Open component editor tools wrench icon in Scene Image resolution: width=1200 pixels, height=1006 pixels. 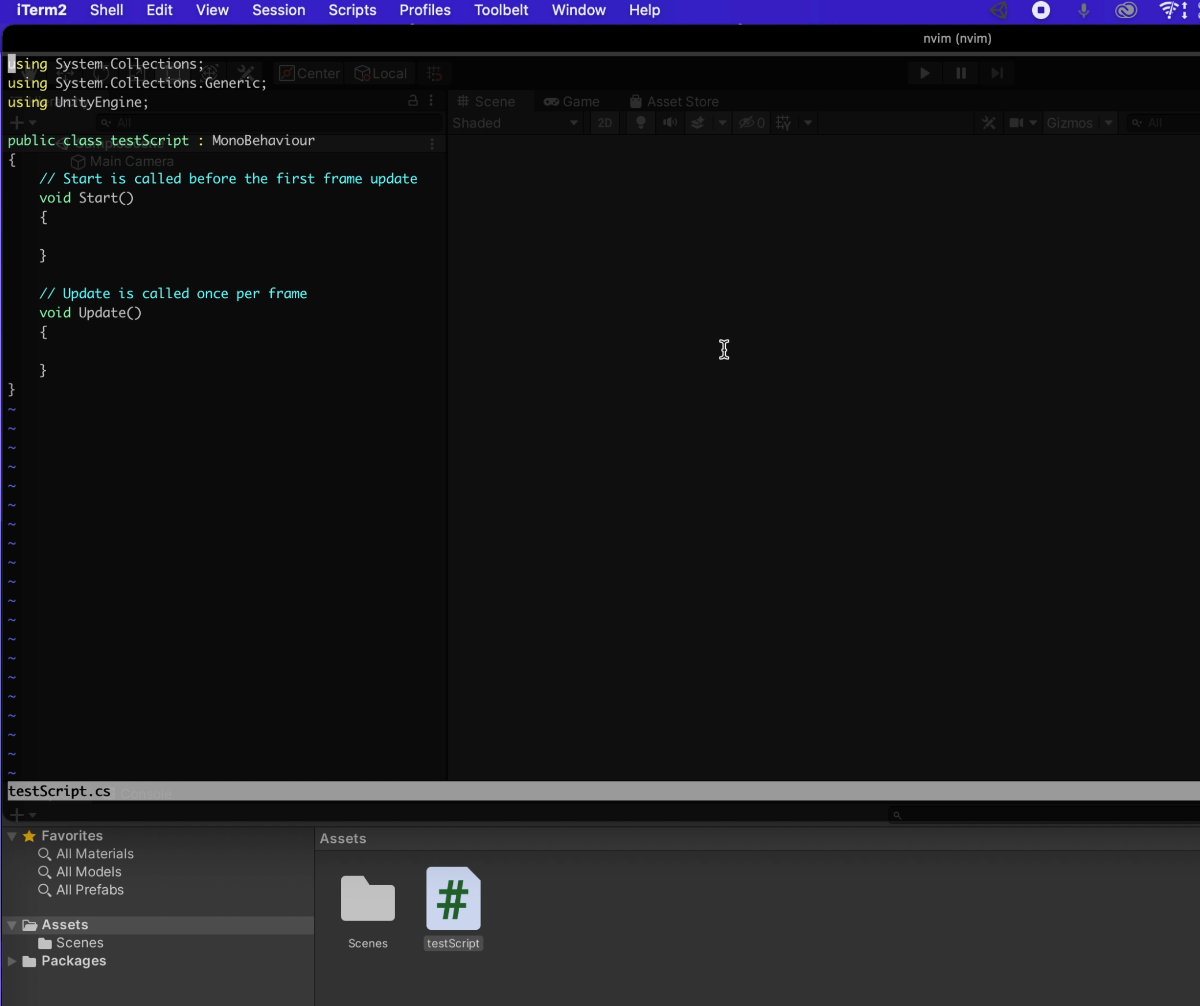[x=989, y=123]
